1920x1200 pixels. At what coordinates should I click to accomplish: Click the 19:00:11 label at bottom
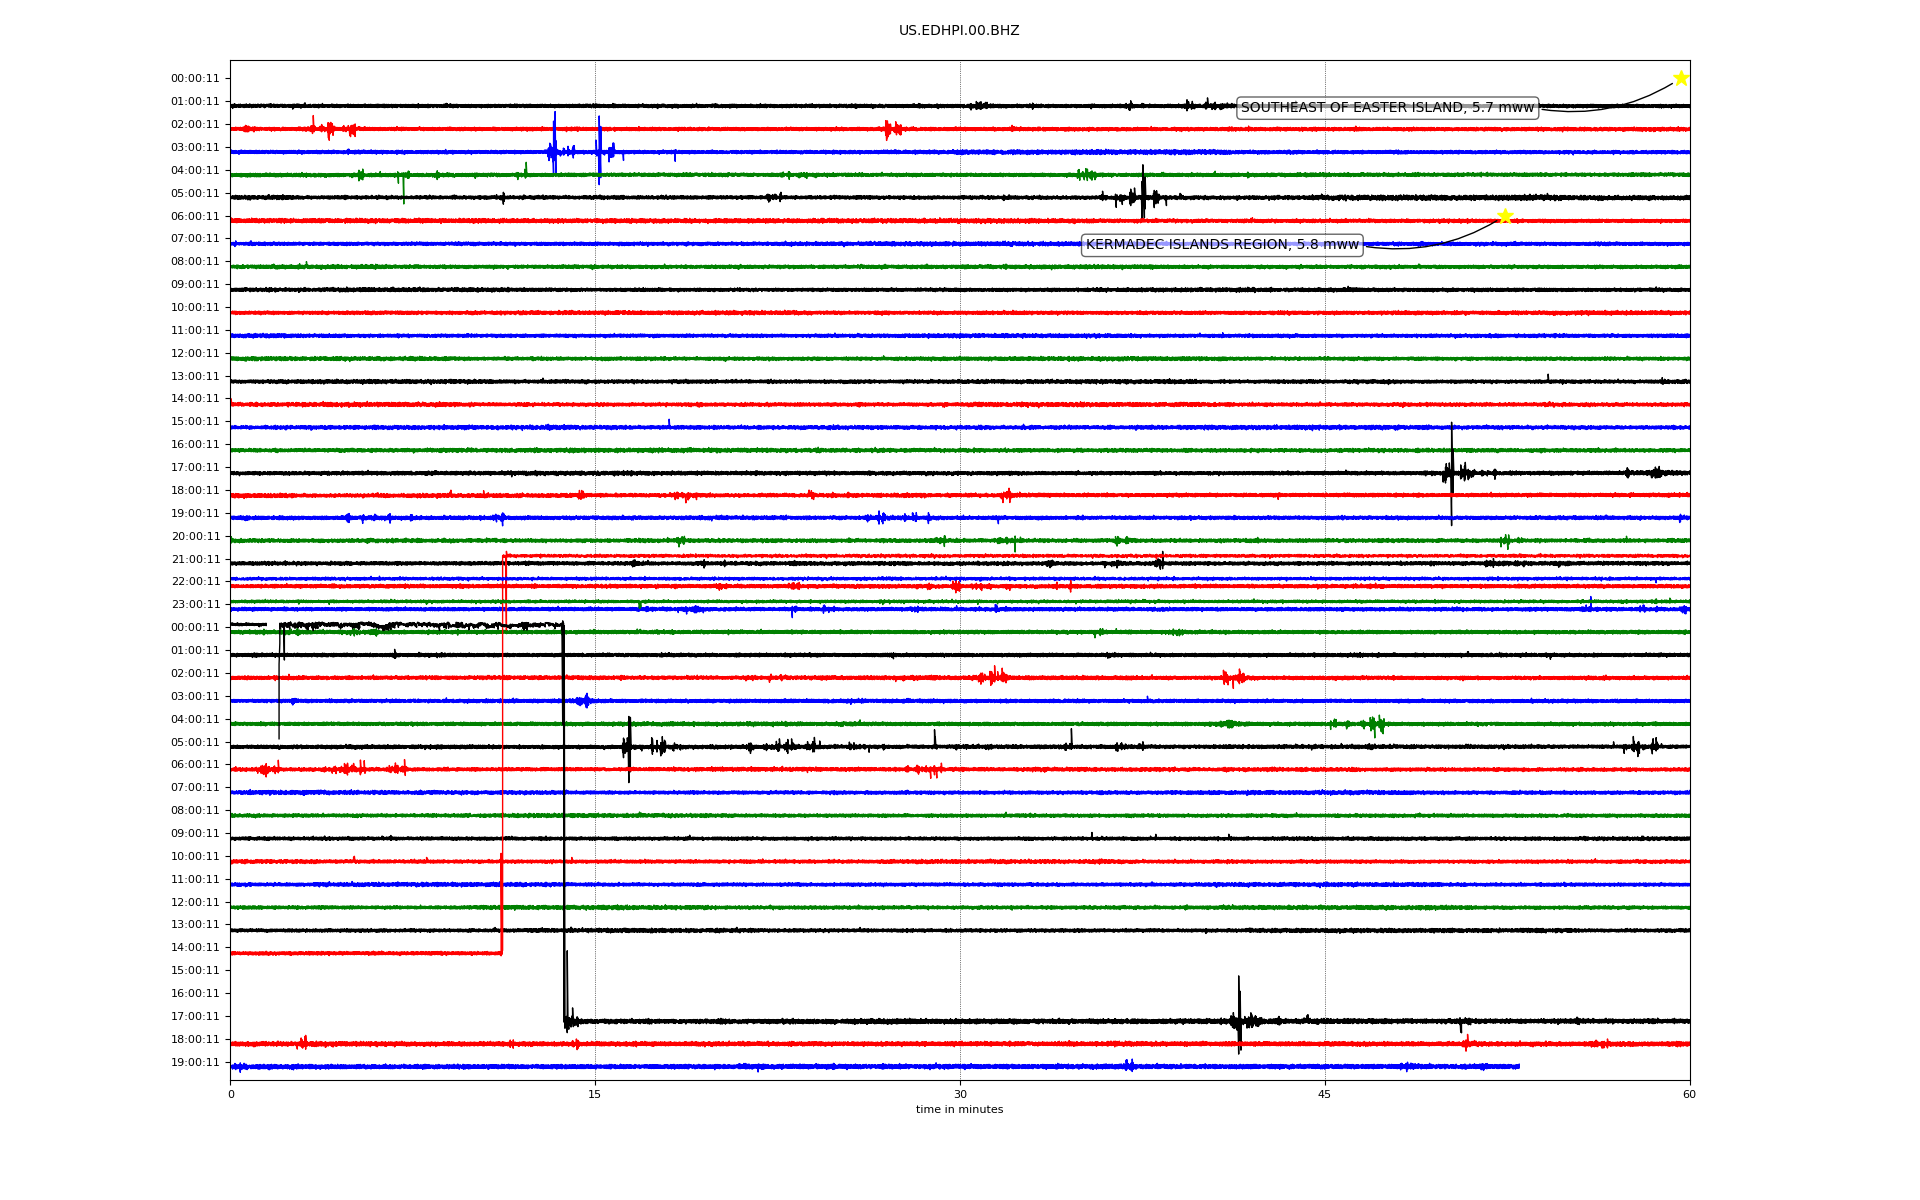[195, 1063]
